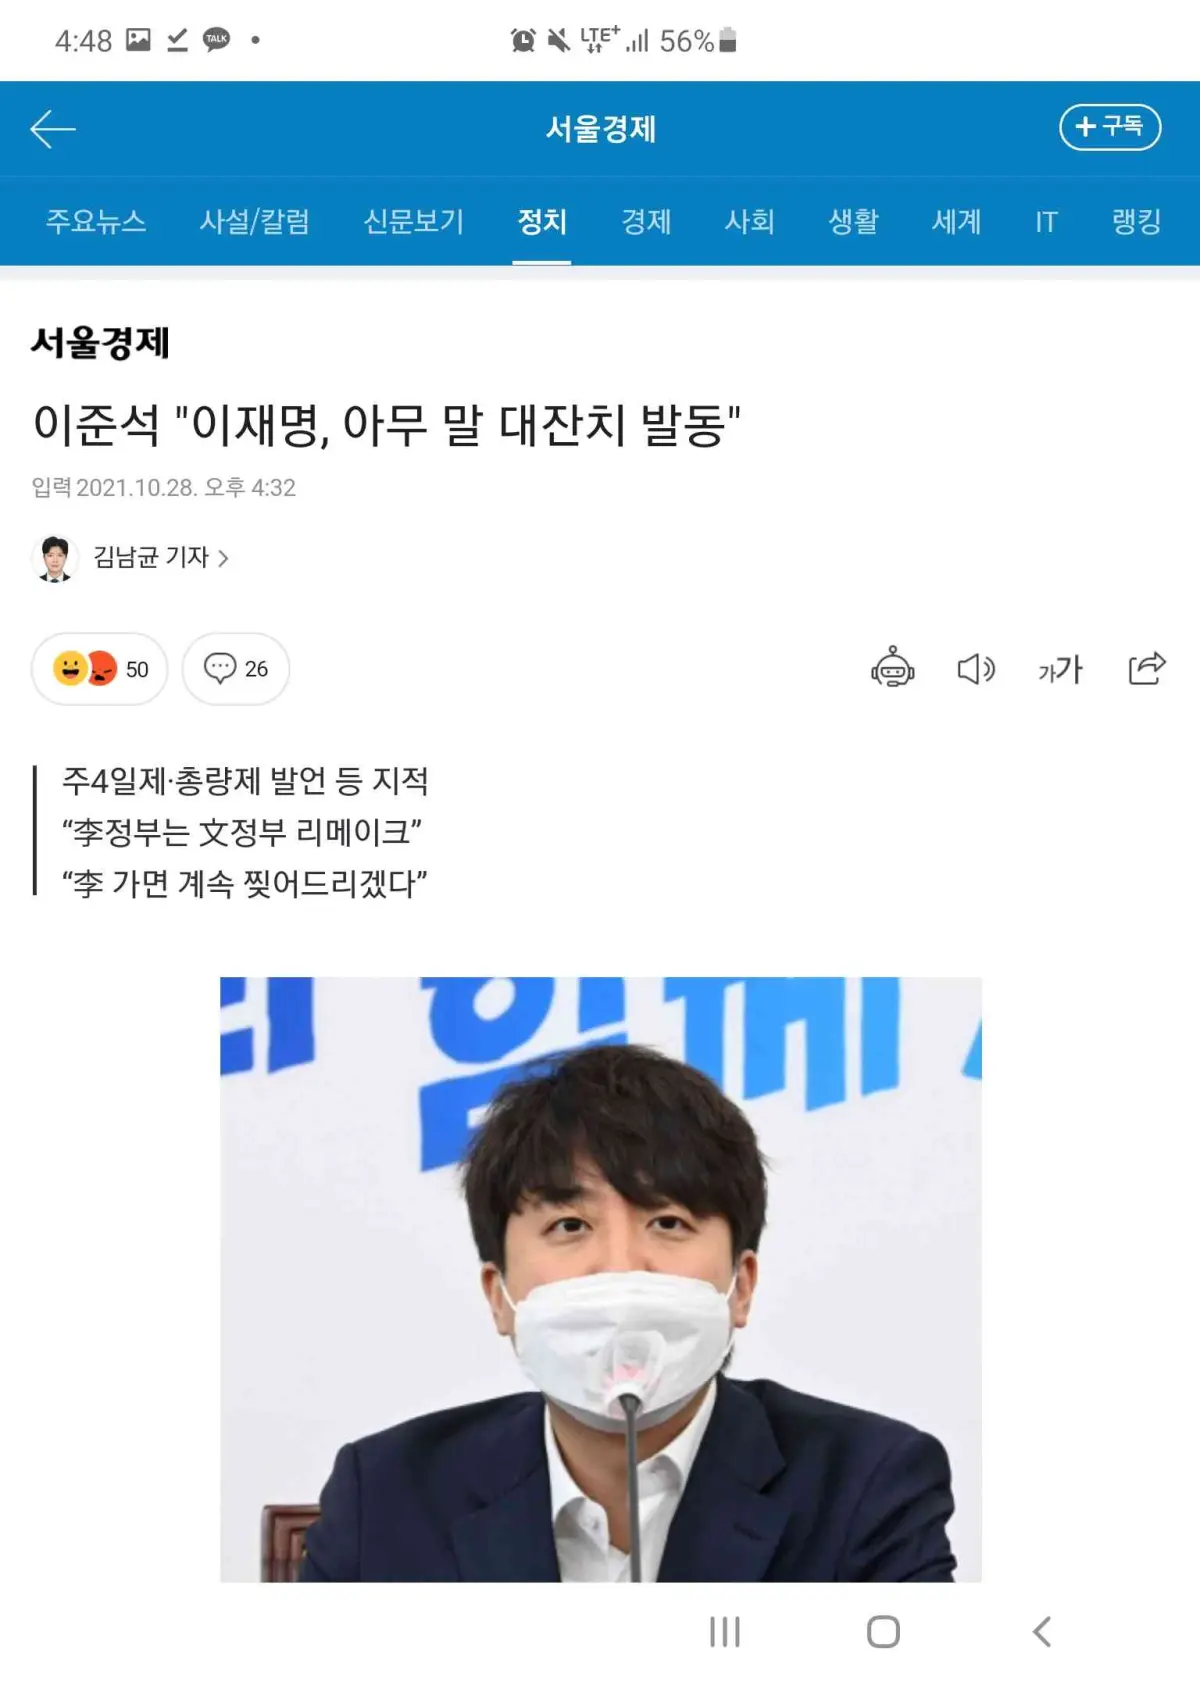
Task: Subscribe with the +구독 button
Action: point(1110,127)
